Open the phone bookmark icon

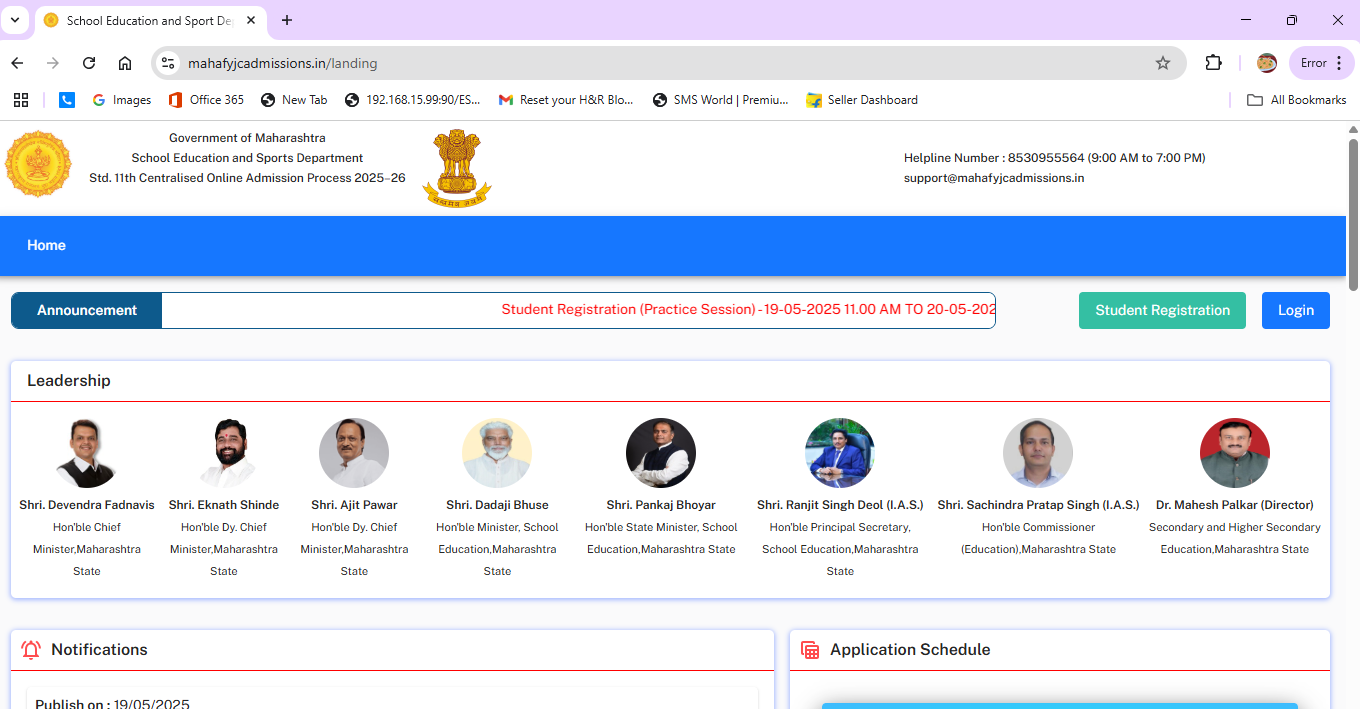click(x=67, y=100)
